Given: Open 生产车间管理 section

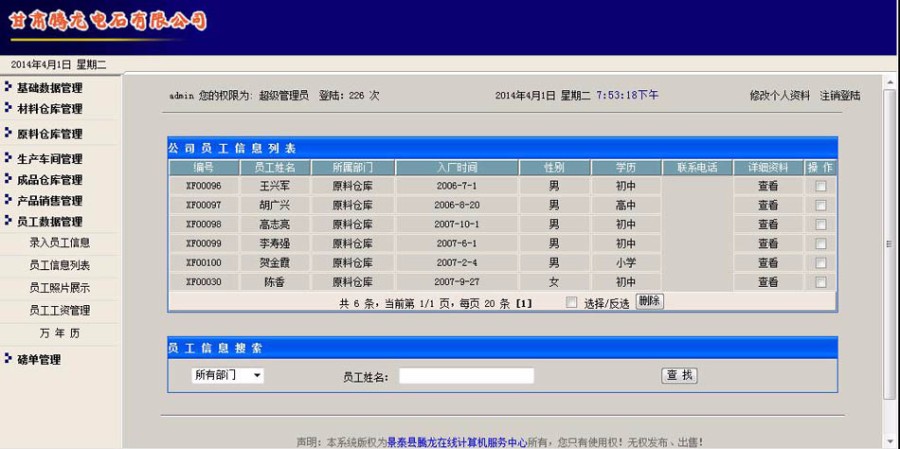Looking at the screenshot, I should point(49,158).
